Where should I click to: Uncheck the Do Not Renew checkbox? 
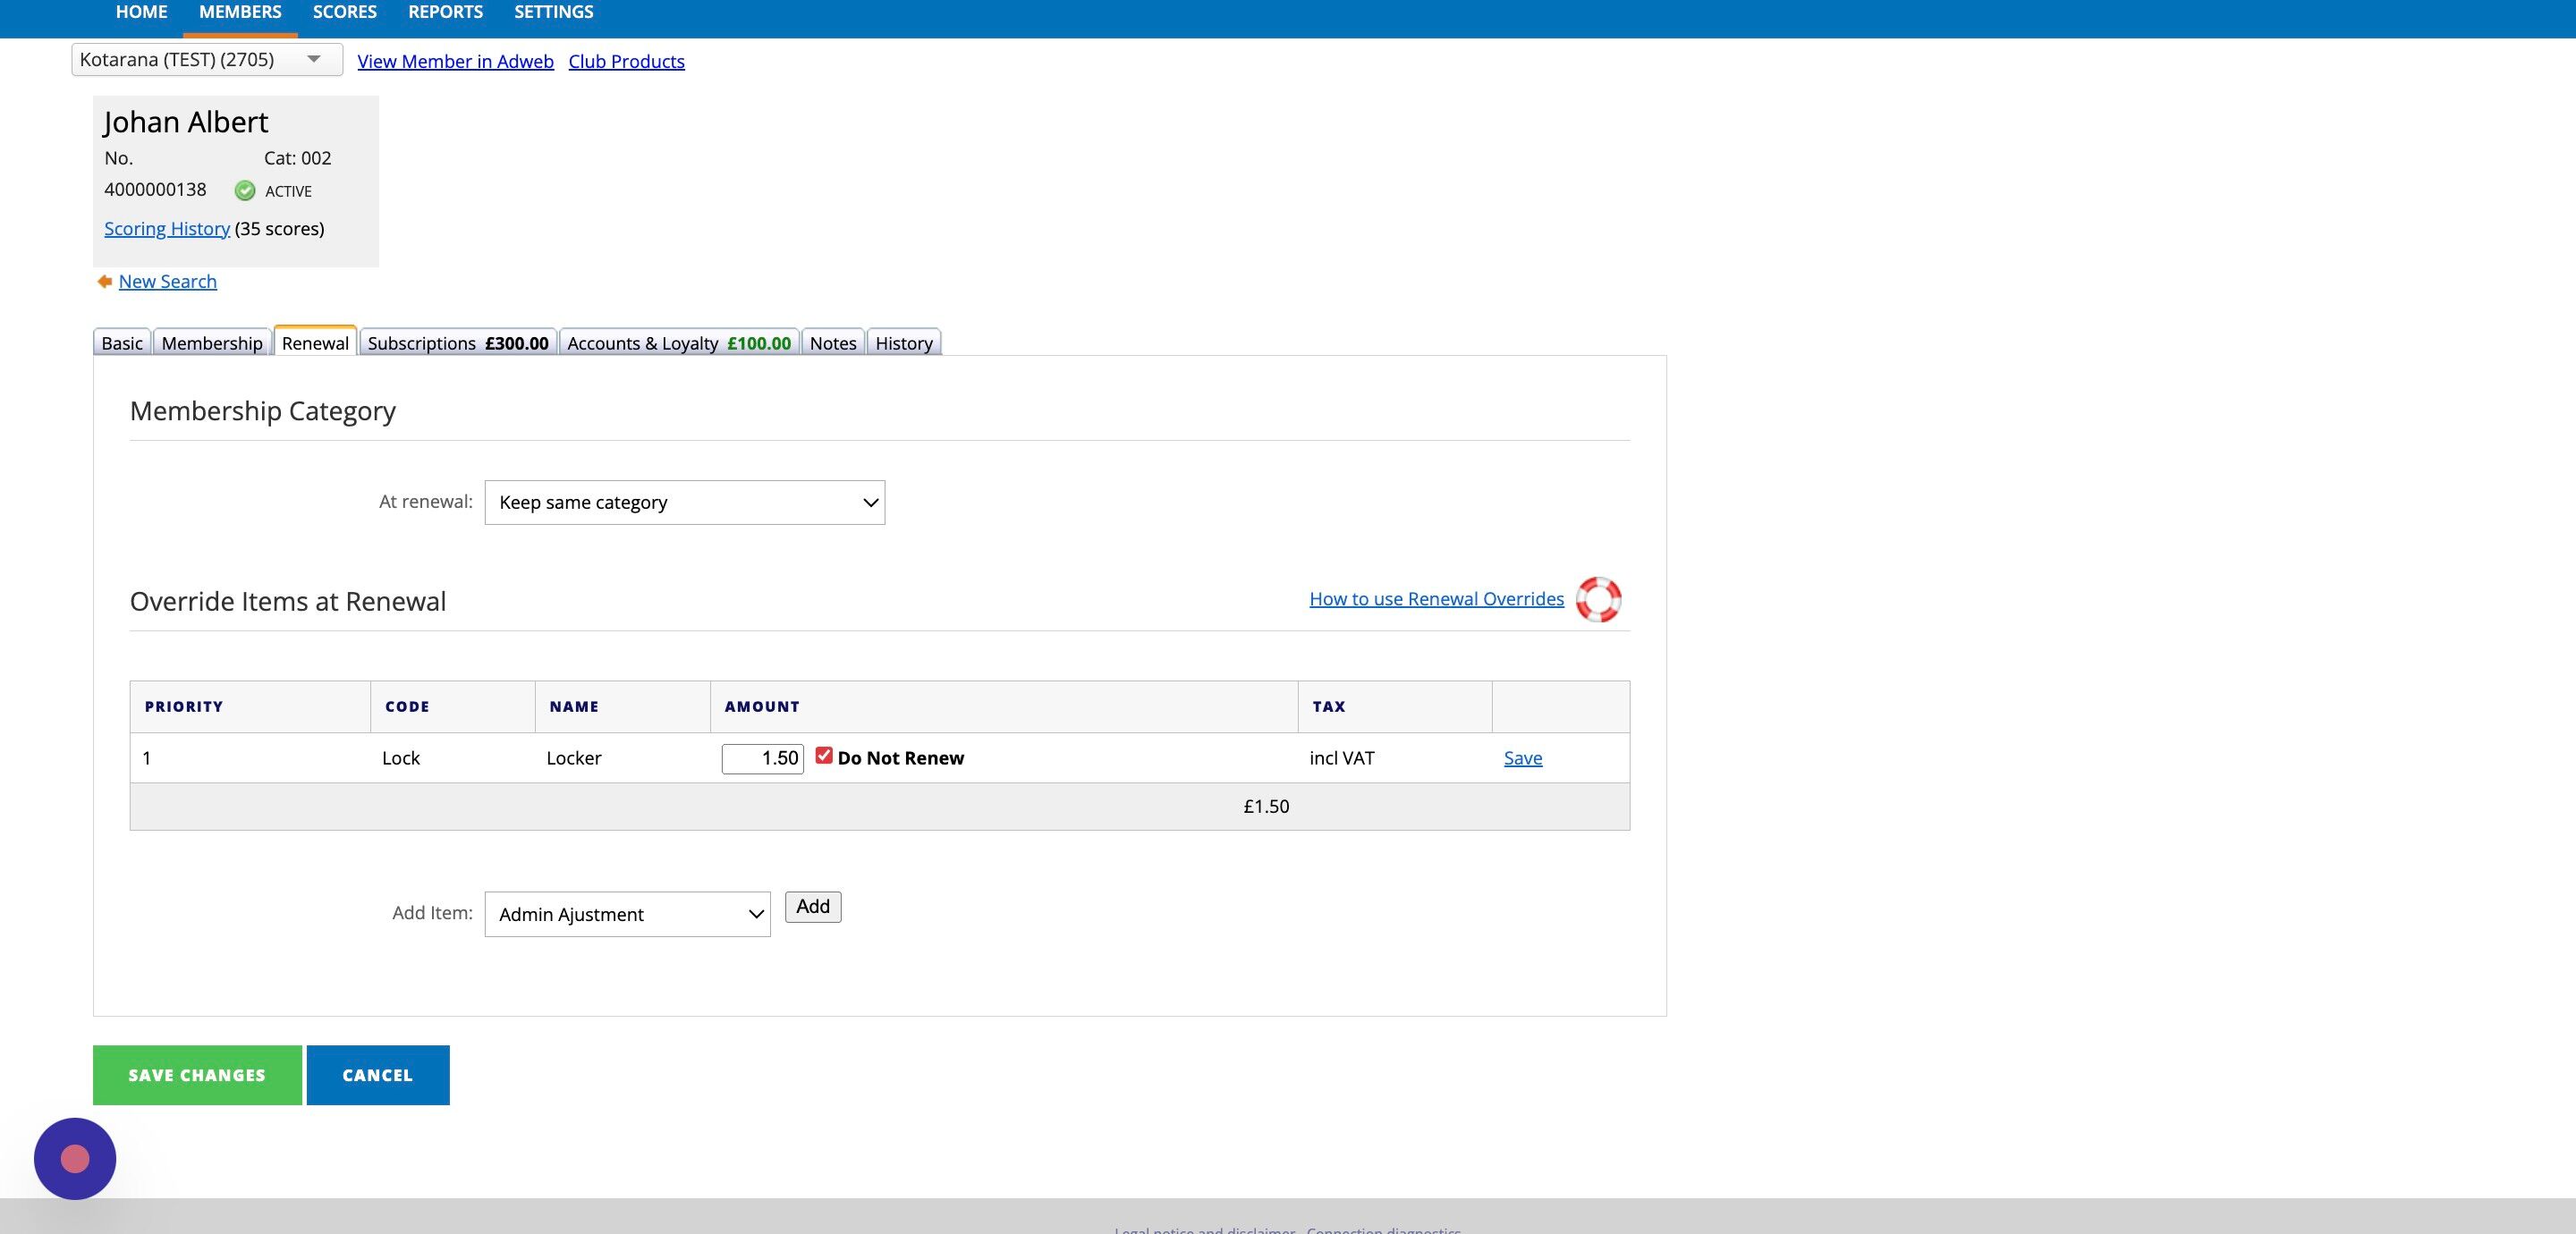coord(824,756)
